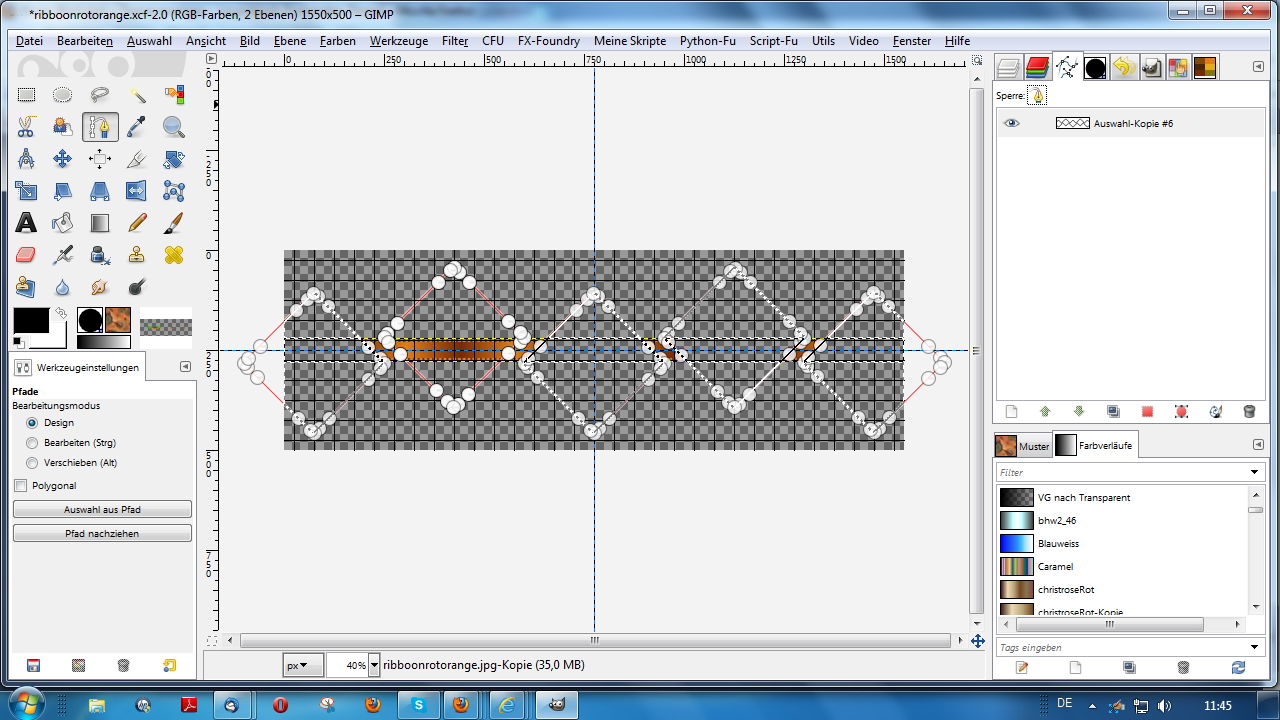Expand the gradient Filter dropdown
Image resolution: width=1280 pixels, height=720 pixels.
[1254, 472]
